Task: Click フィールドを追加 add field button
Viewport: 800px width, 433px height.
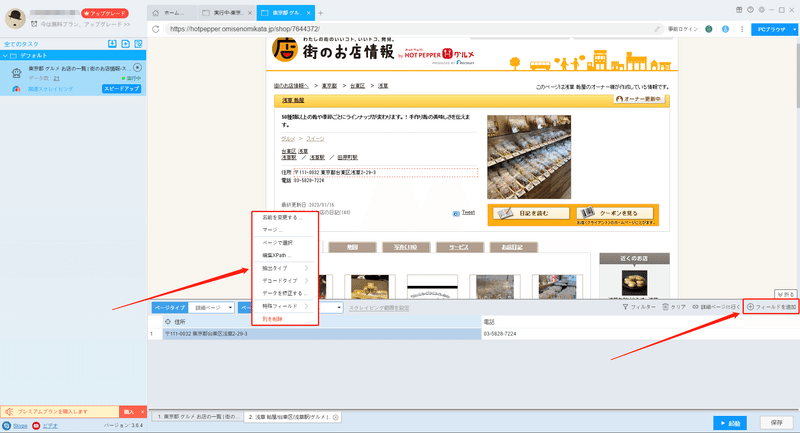Action: pyautogui.click(x=771, y=307)
